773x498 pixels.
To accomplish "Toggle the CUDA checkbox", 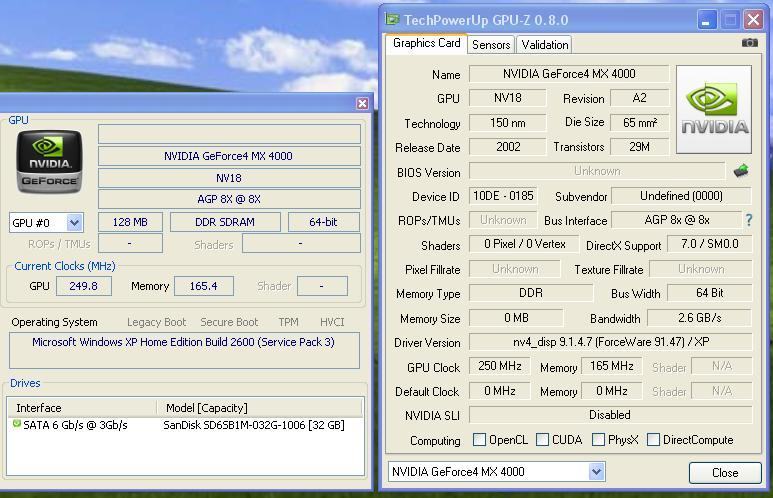I will [x=542, y=439].
